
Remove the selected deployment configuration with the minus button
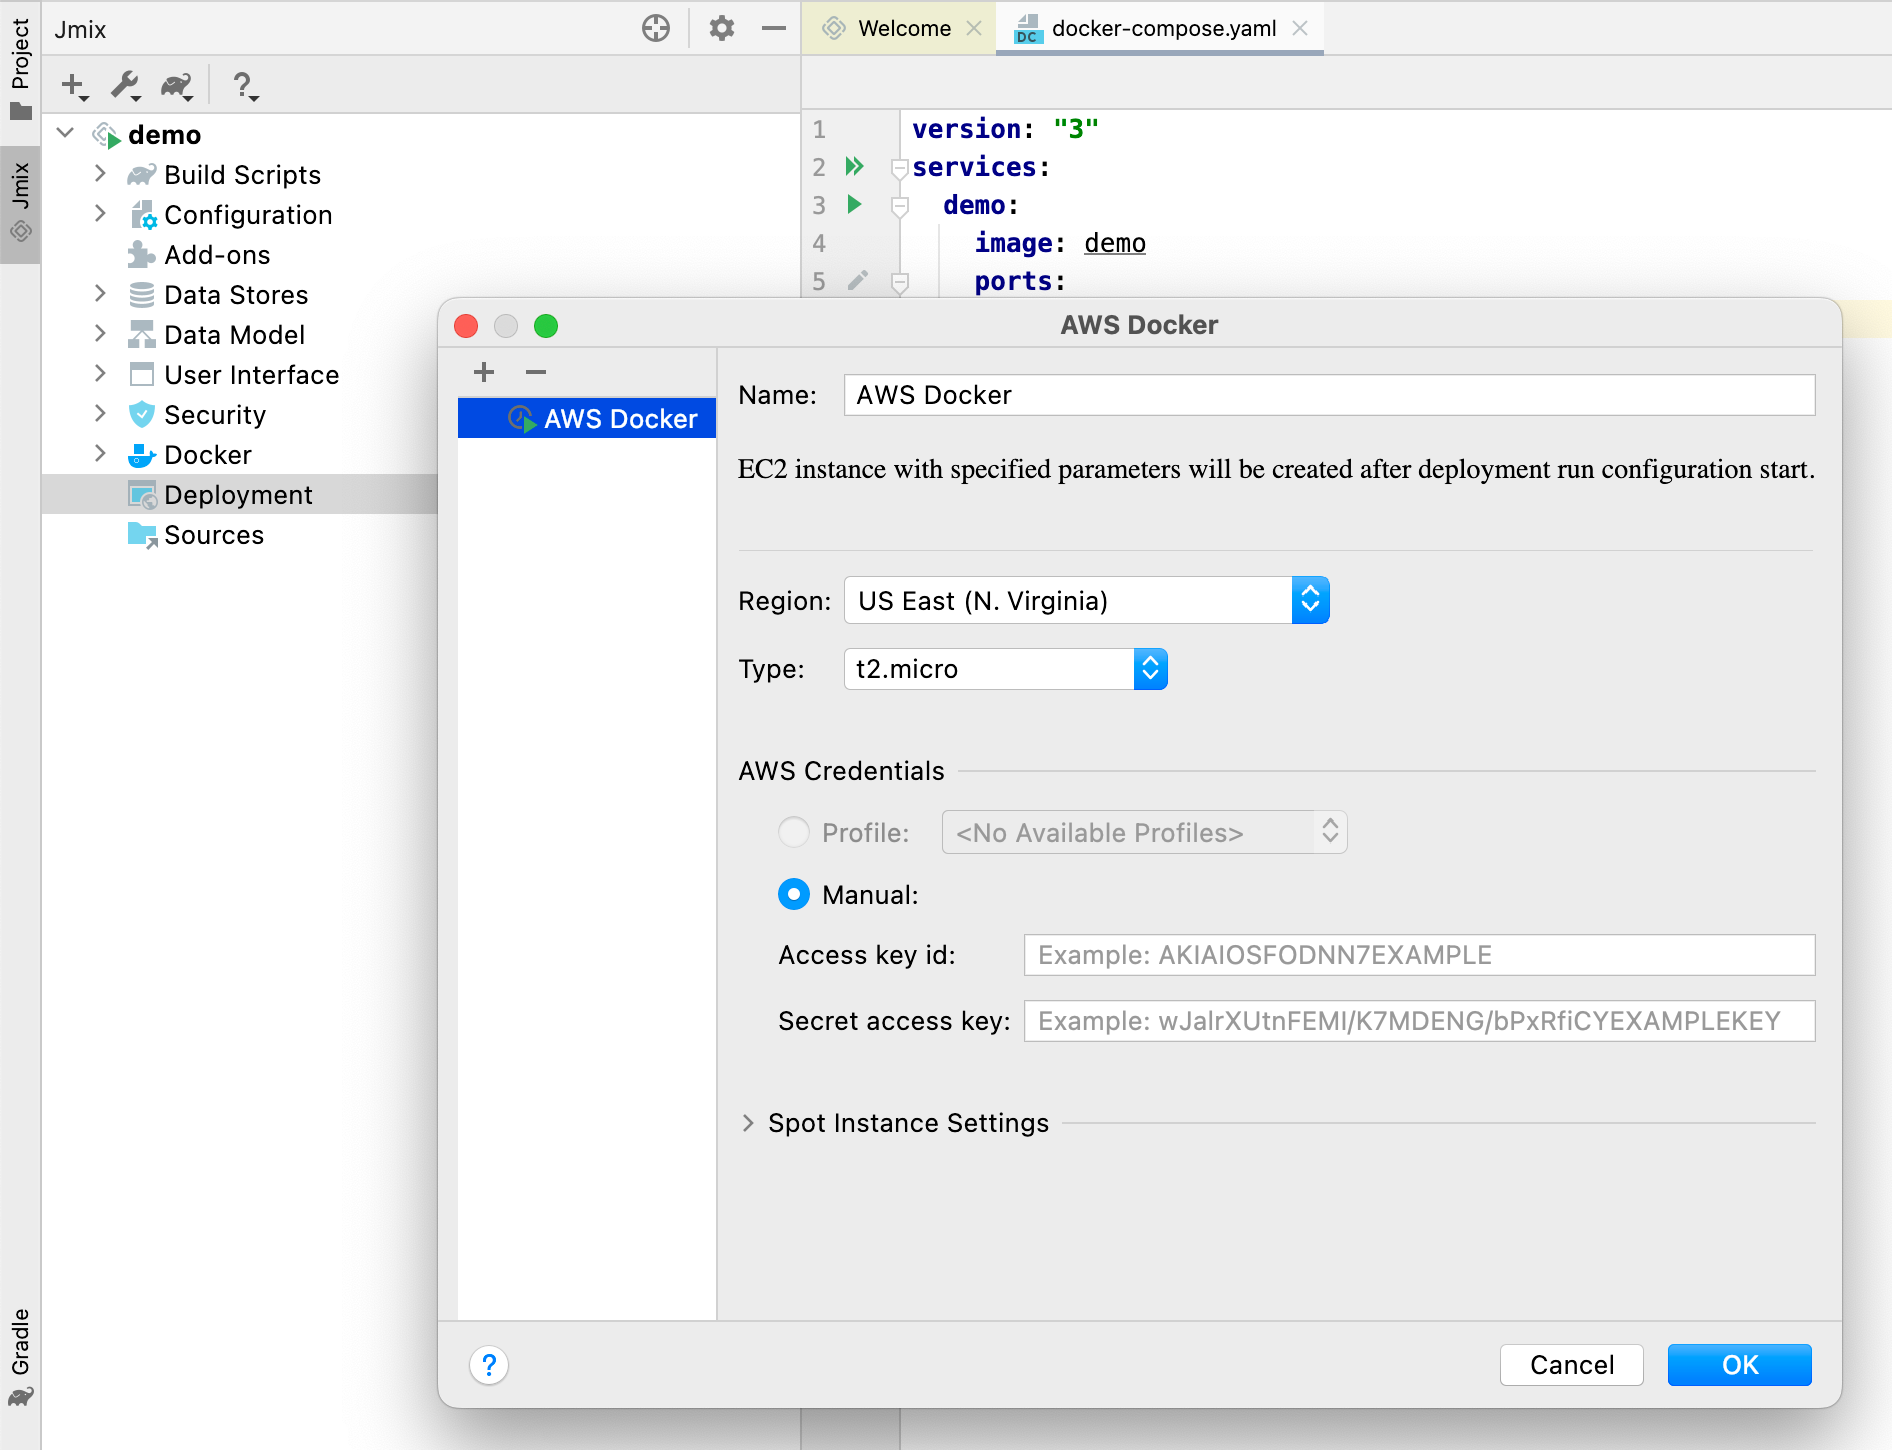pyautogui.click(x=536, y=372)
